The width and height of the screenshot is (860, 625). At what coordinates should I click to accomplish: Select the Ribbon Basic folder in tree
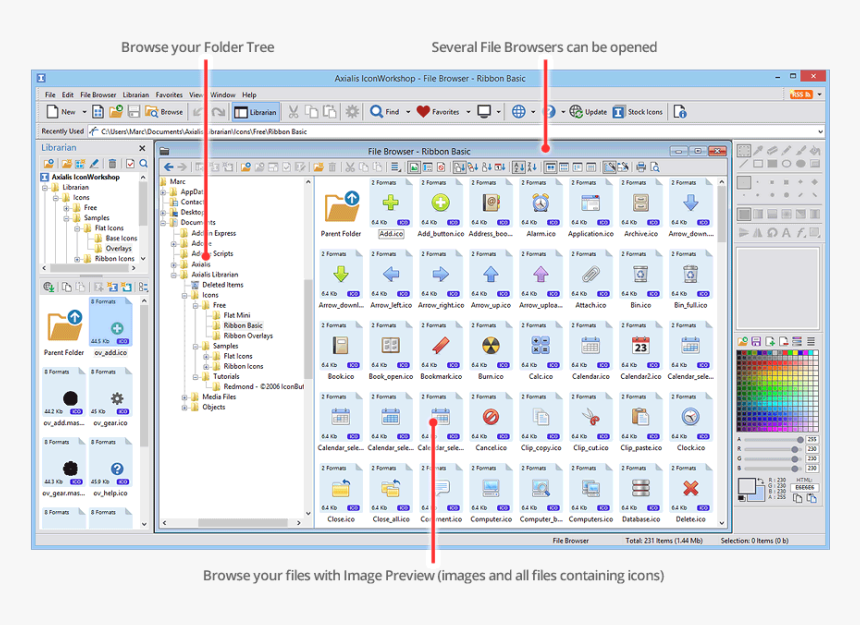(x=242, y=326)
